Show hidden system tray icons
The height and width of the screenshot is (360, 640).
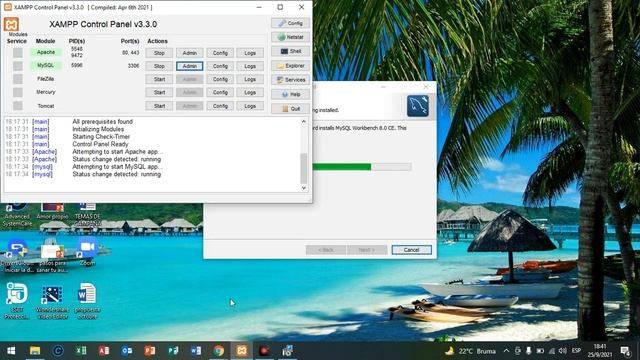[x=506, y=351]
